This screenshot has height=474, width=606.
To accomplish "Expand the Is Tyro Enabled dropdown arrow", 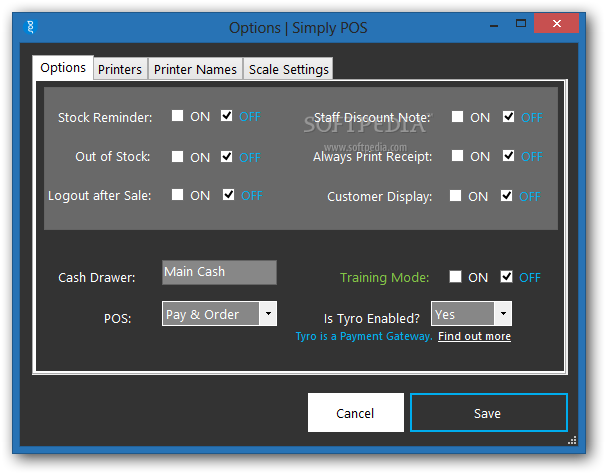I will click(503, 314).
